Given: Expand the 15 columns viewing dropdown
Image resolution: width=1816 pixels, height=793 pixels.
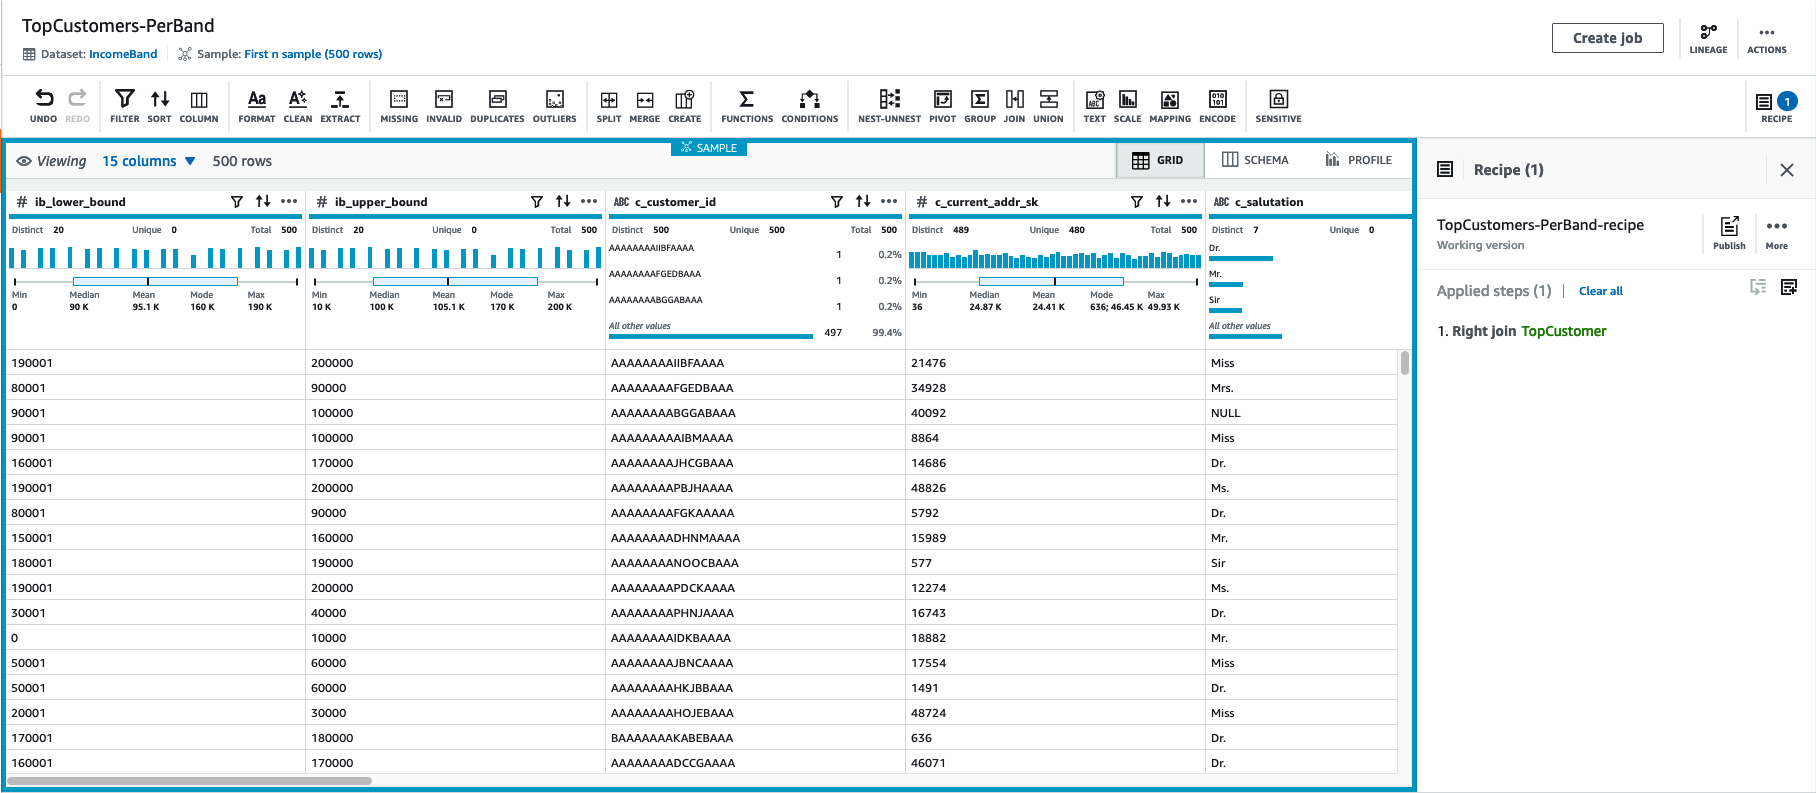Looking at the screenshot, I should [149, 161].
